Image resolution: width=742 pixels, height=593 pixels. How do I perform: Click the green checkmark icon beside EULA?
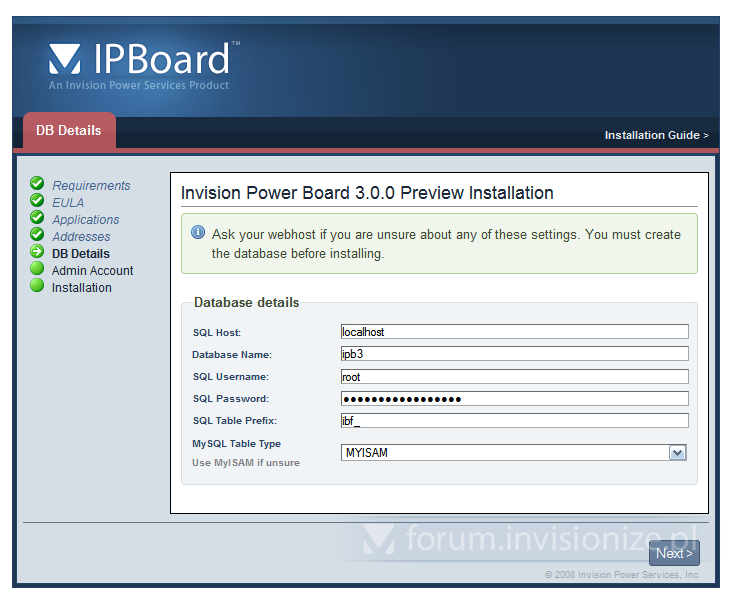37,201
